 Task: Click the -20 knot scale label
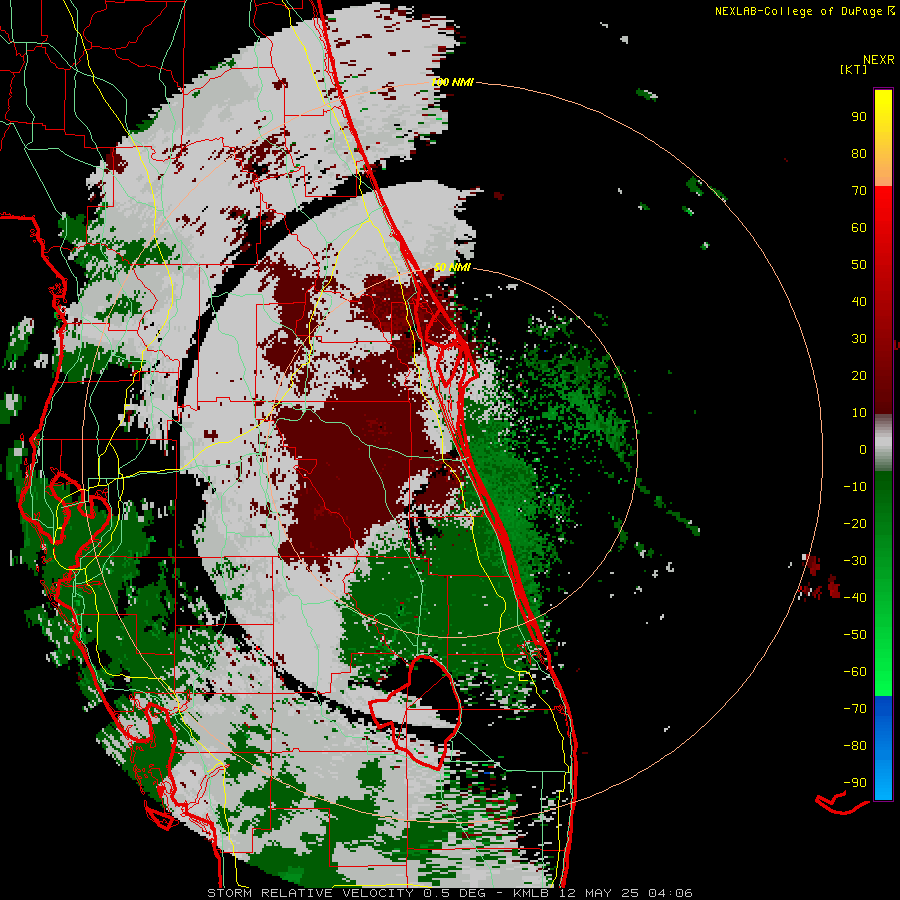855,524
